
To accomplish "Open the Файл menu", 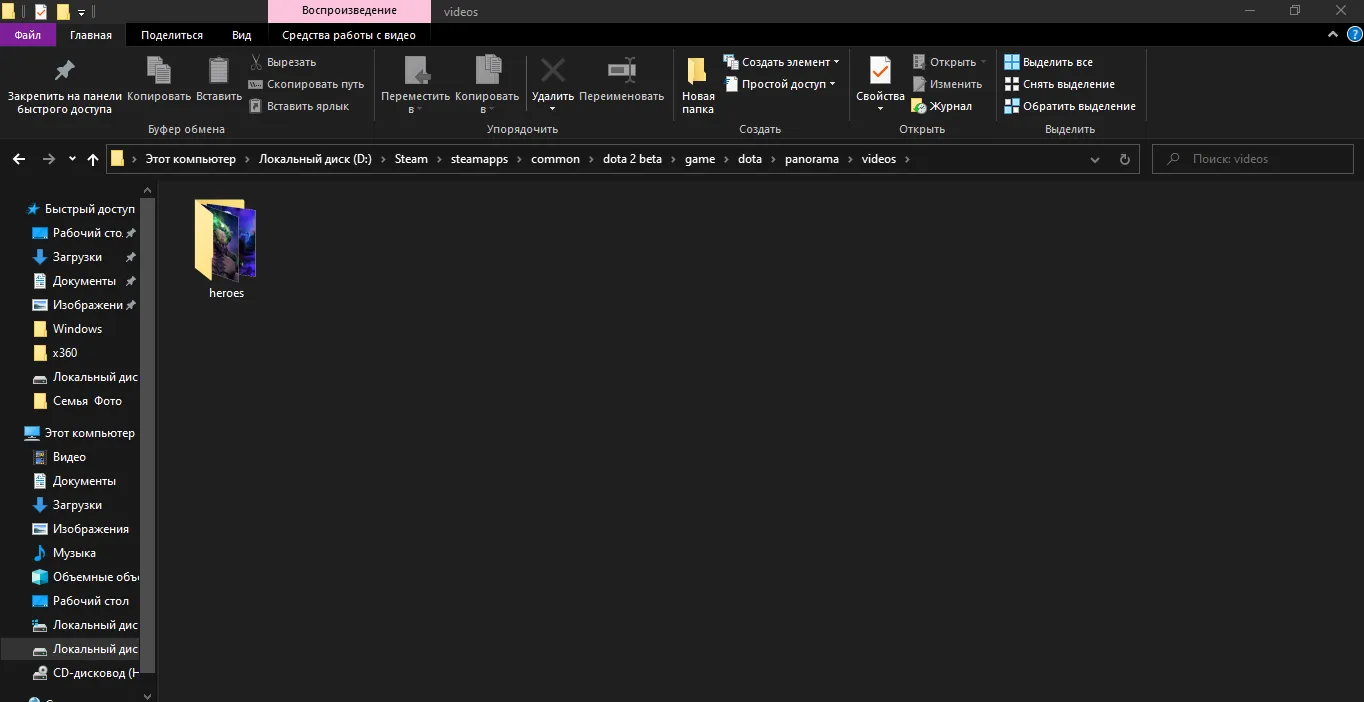I will [x=28, y=35].
